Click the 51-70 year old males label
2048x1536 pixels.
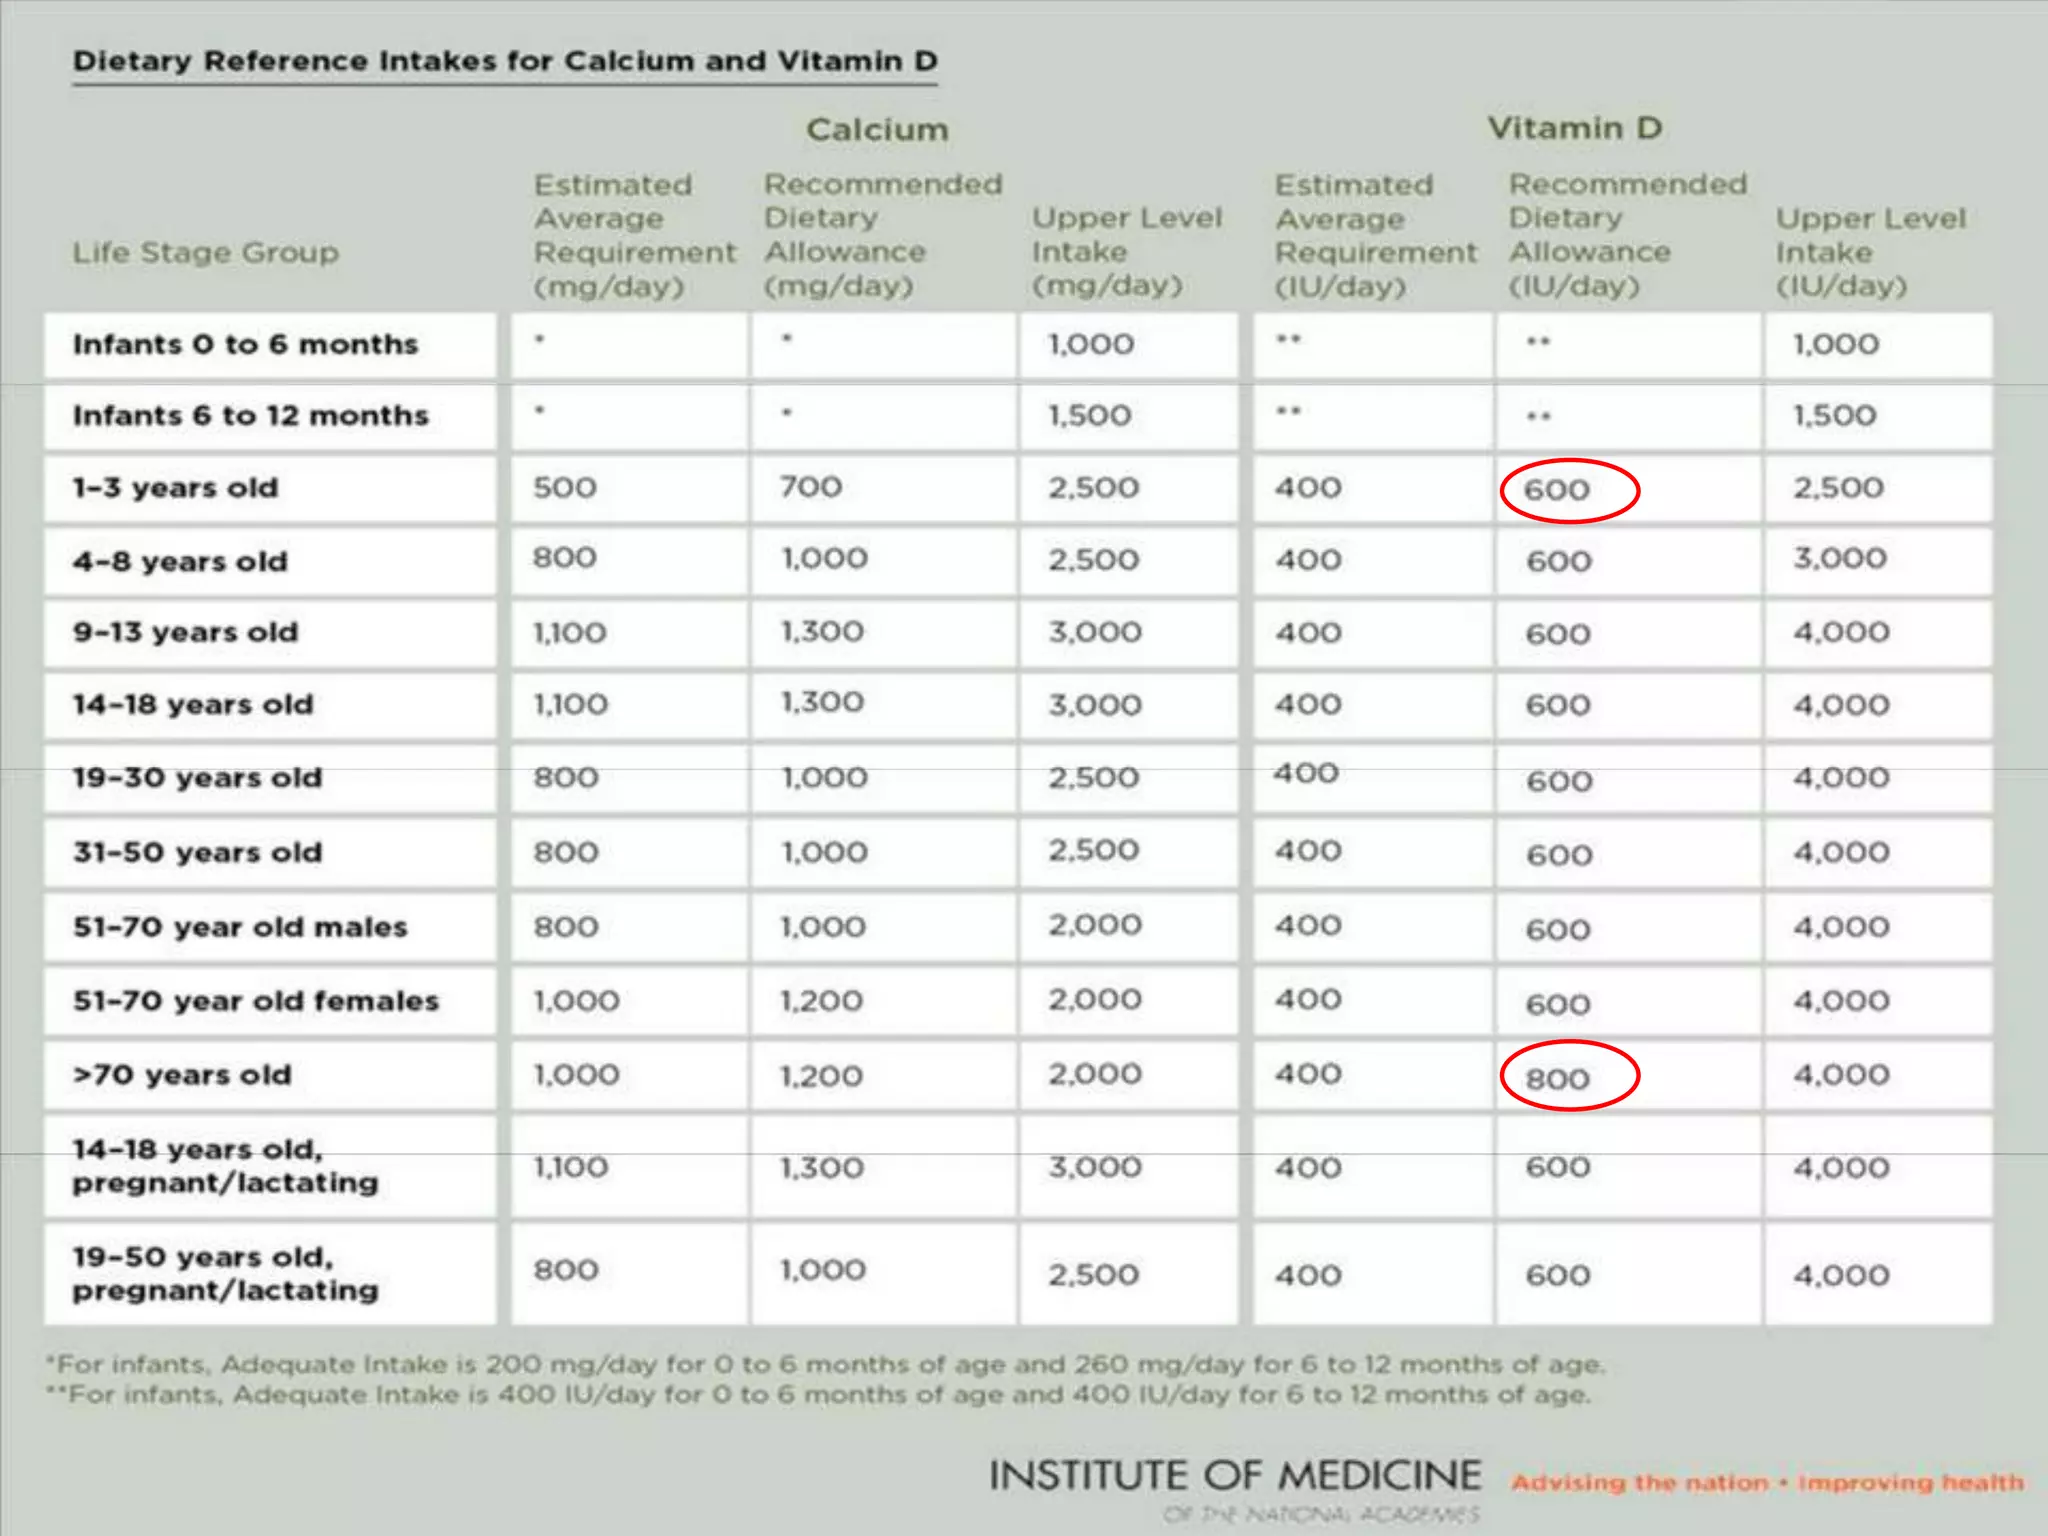(240, 927)
